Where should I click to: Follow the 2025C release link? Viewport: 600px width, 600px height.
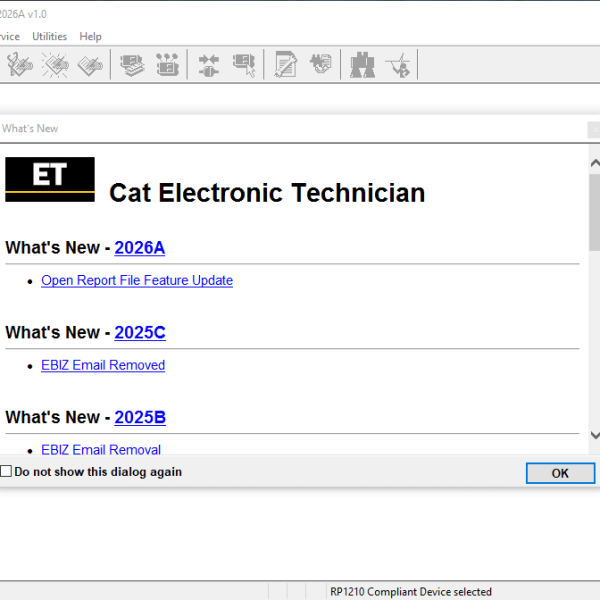[140, 333]
